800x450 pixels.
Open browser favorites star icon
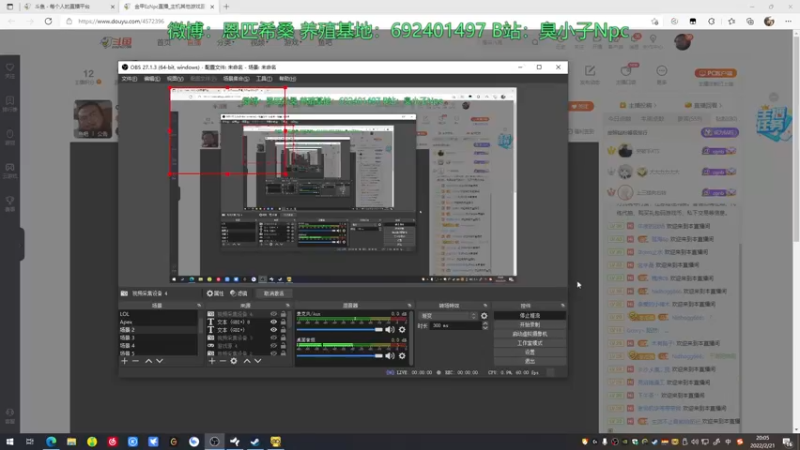(x=732, y=21)
